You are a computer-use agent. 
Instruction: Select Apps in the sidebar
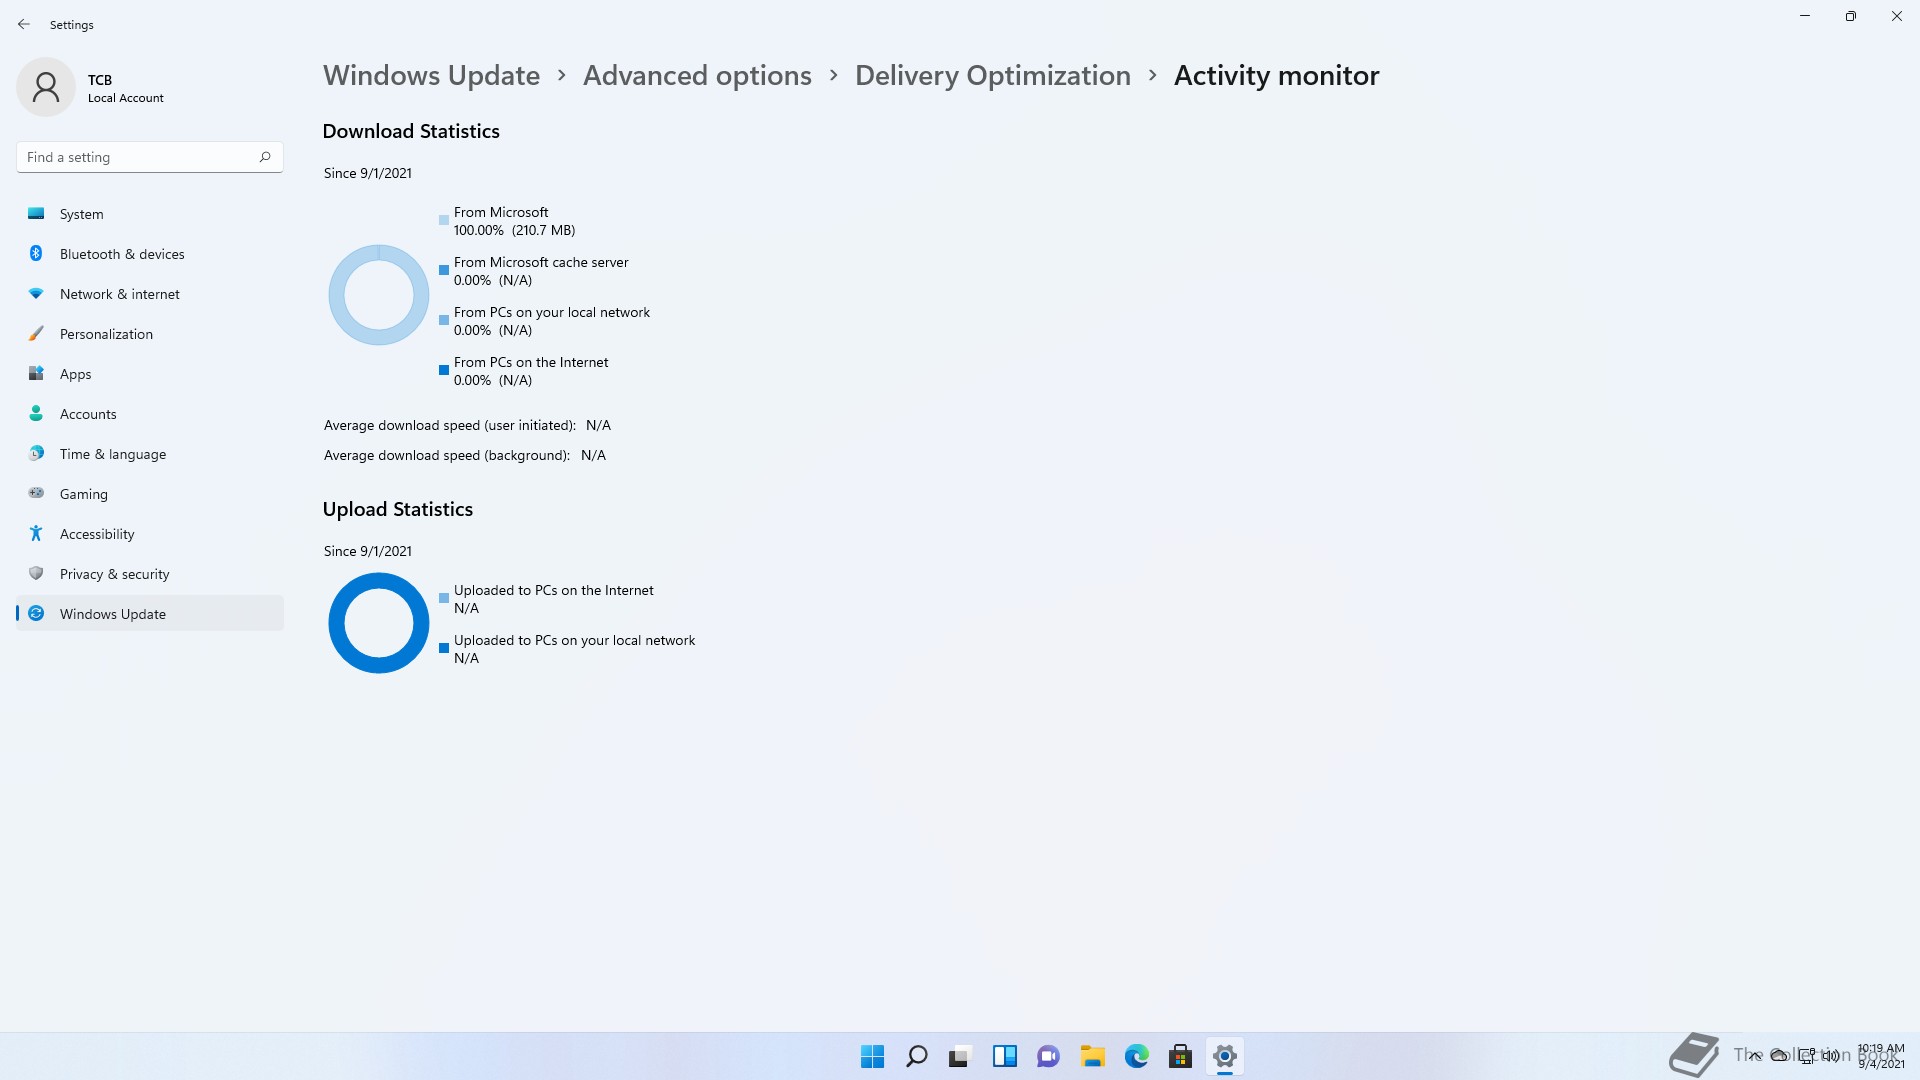click(x=150, y=374)
